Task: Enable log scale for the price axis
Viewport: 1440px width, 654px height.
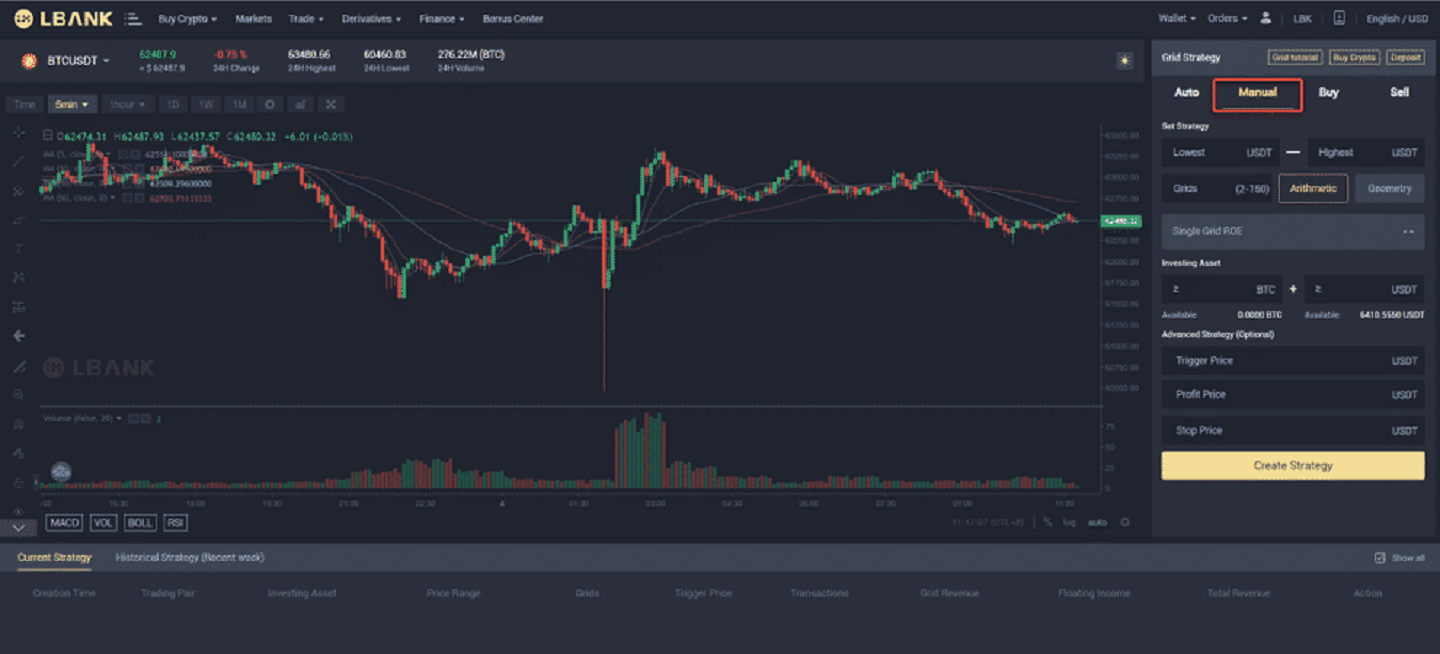Action: [1068, 522]
